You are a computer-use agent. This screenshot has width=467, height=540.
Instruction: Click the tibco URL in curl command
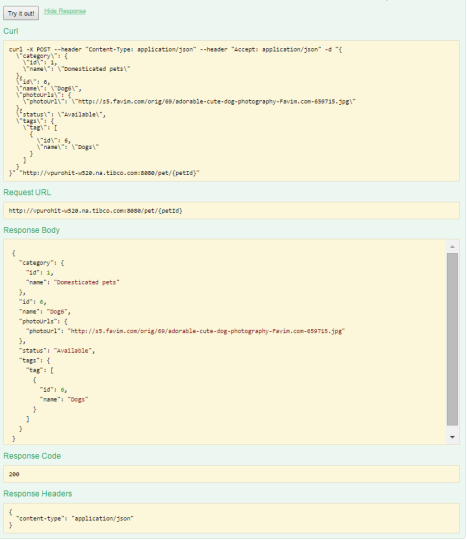coord(110,173)
